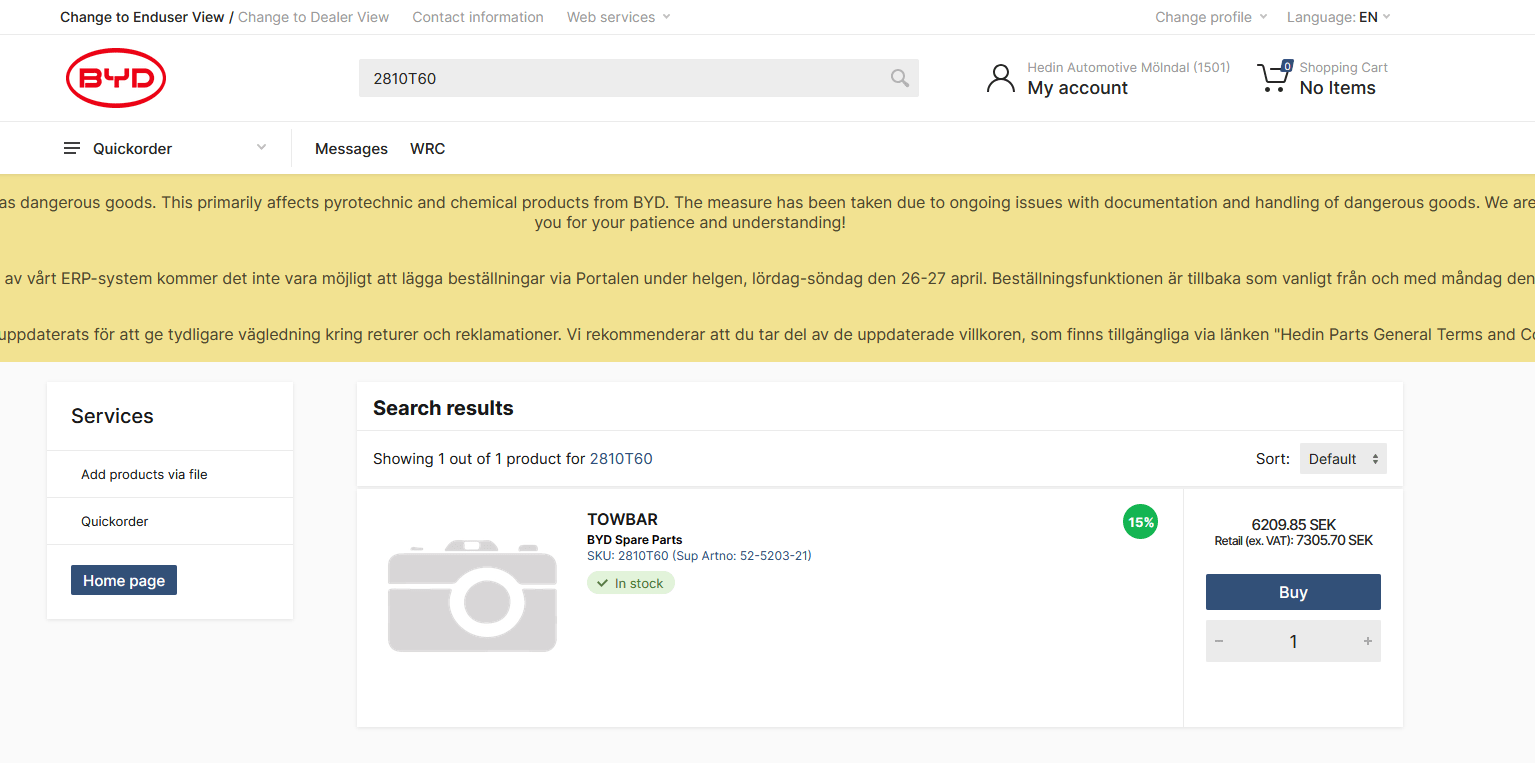Click the BYD logo

click(116, 78)
